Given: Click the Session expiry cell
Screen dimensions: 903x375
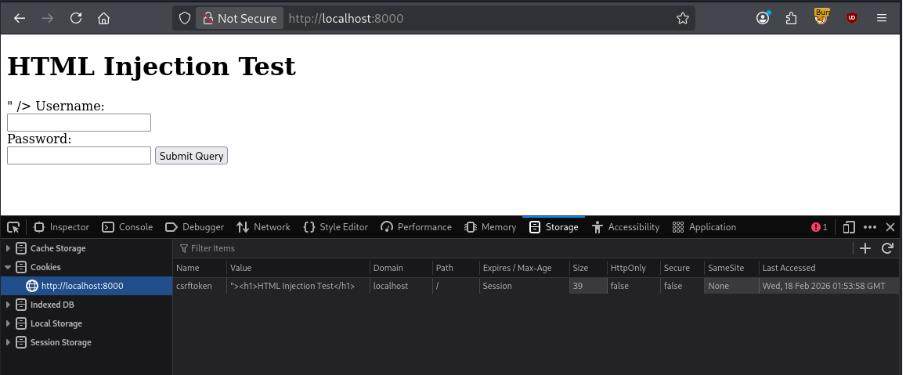Looking at the screenshot, I should 524,286.
